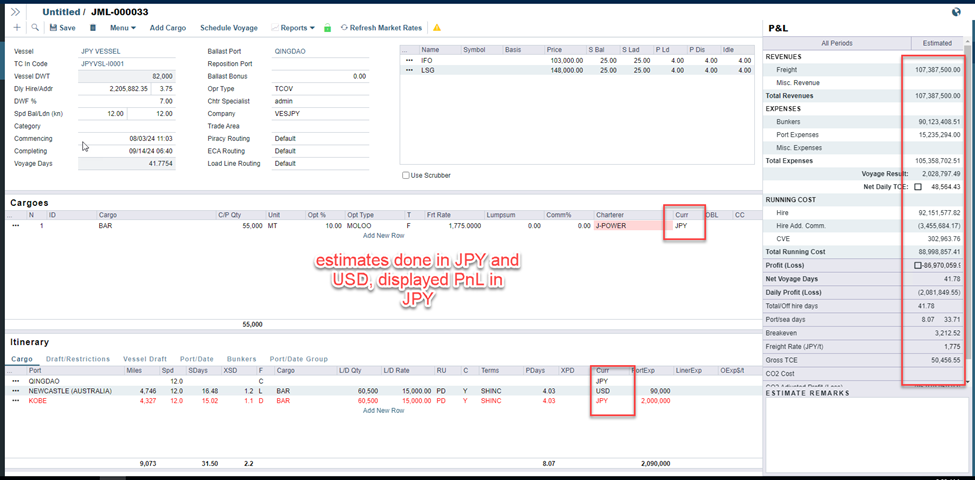
Task: Toggle the Profit (Loss) checkbox
Action: pyautogui.click(x=918, y=265)
